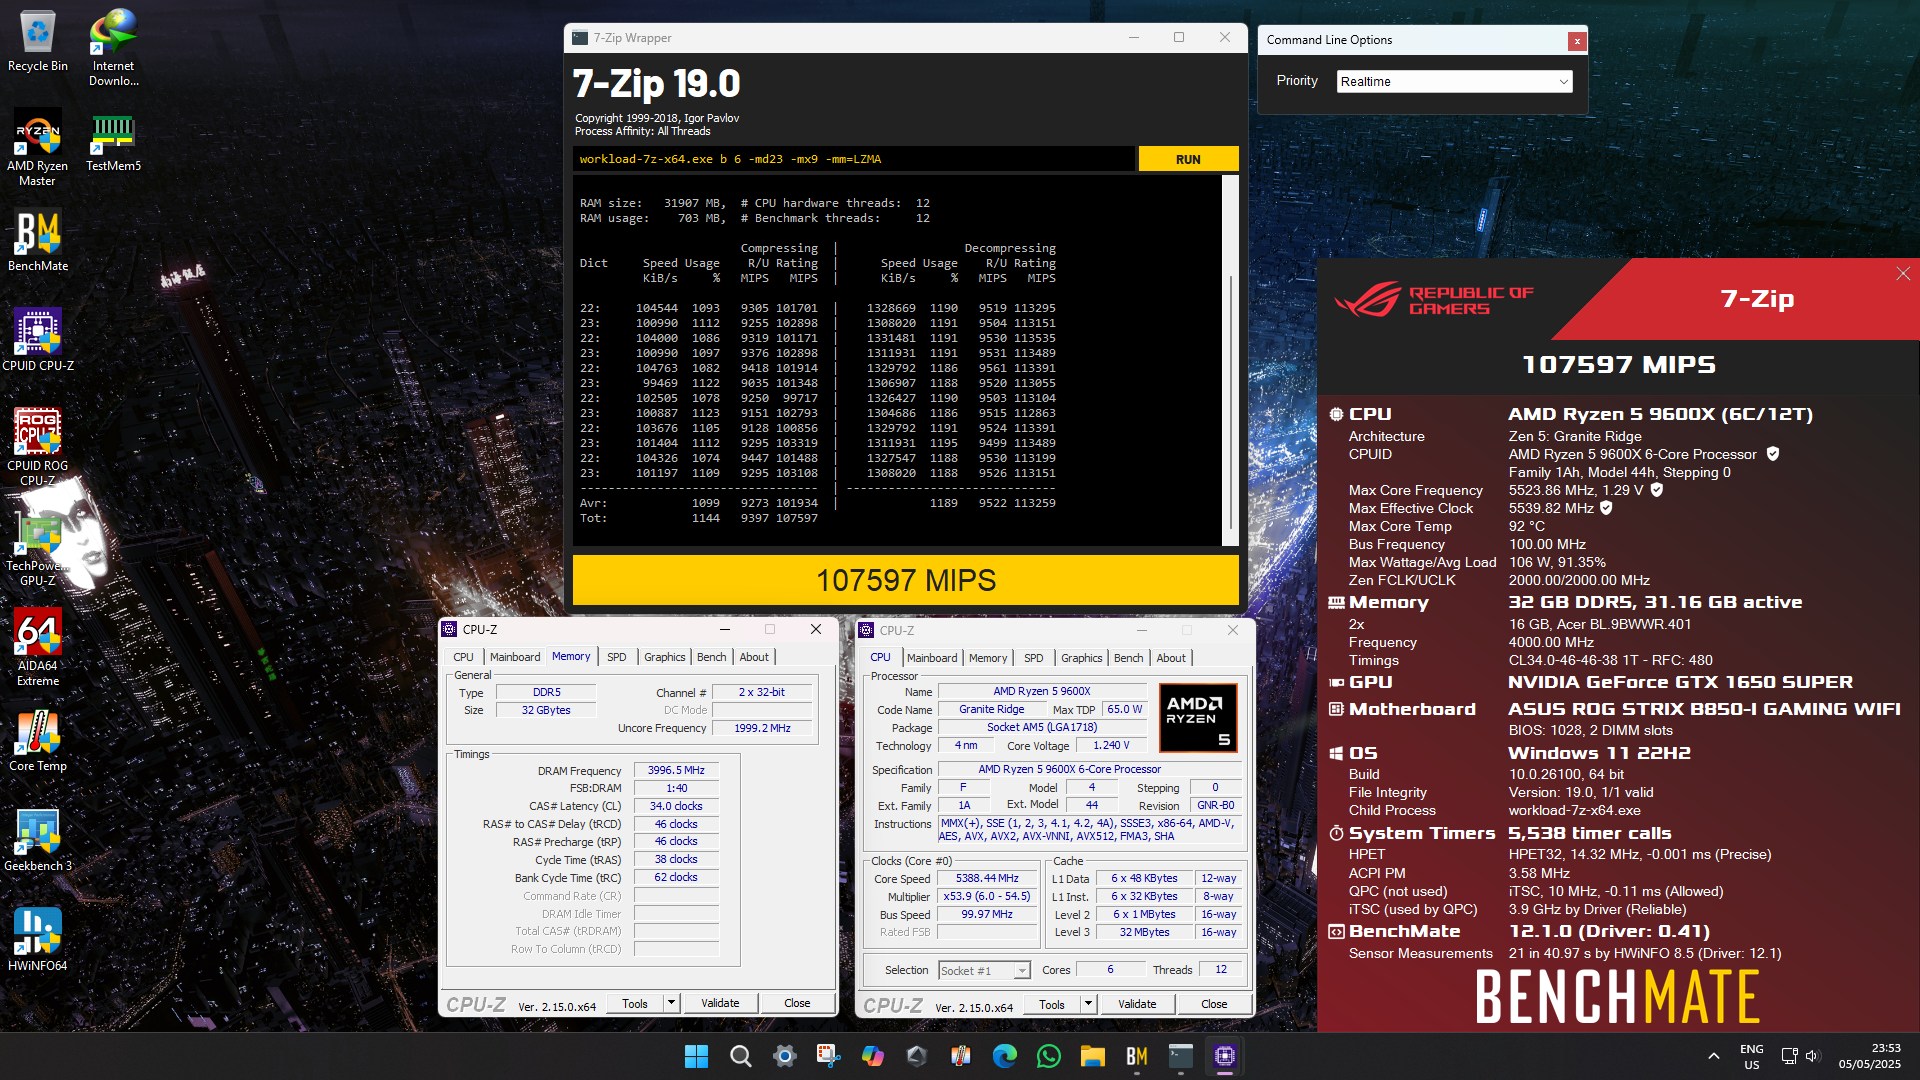Switch to Memory tab in right CPU-Z window

tap(988, 658)
